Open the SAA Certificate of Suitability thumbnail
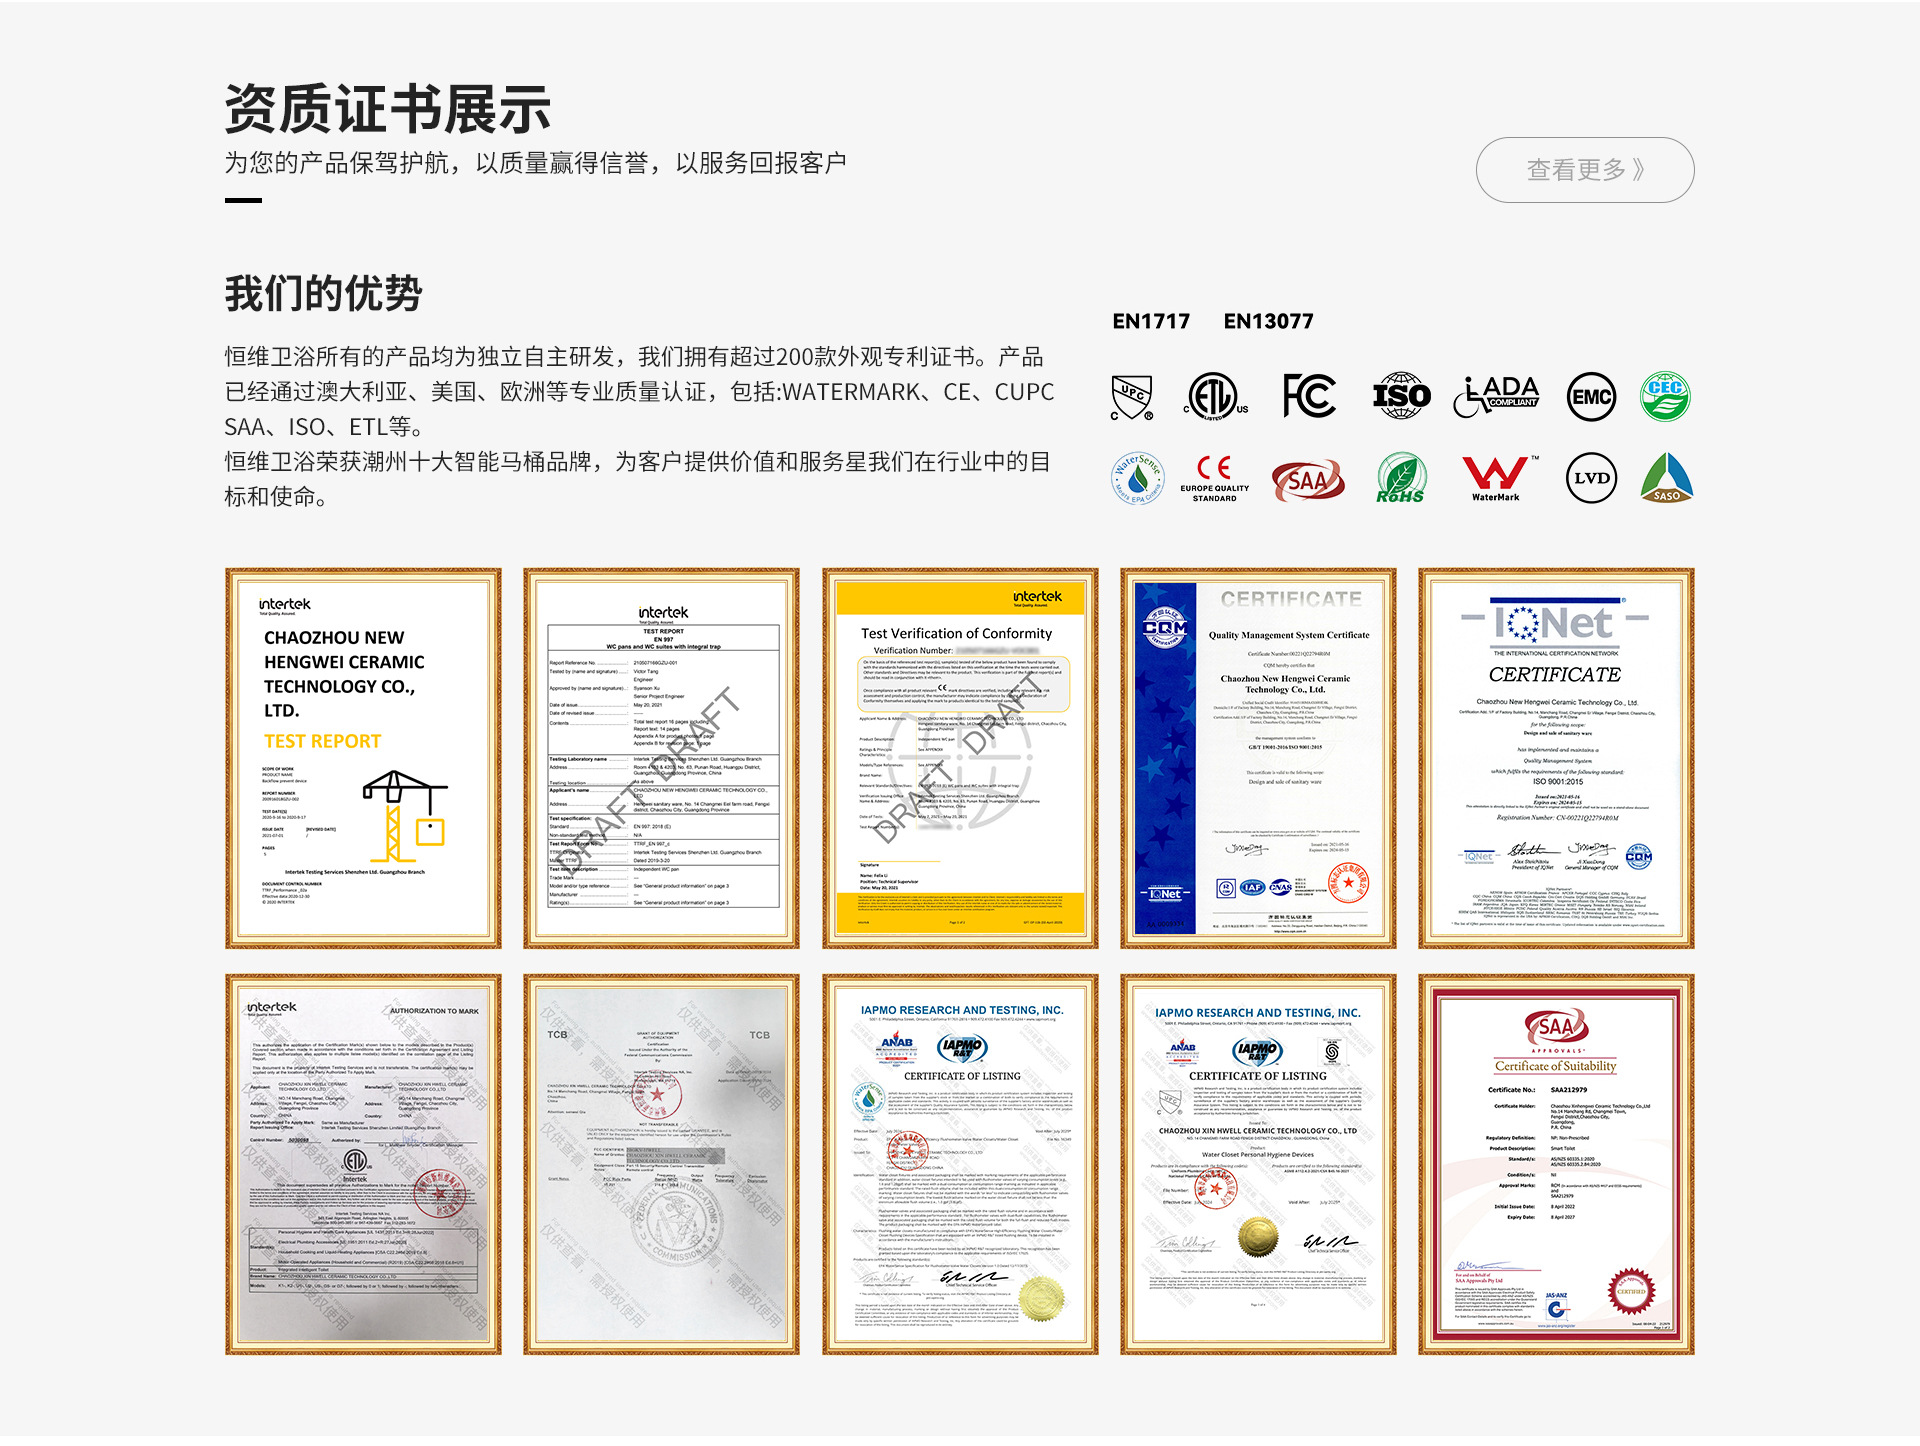The image size is (1920, 1446). pos(1556,1164)
